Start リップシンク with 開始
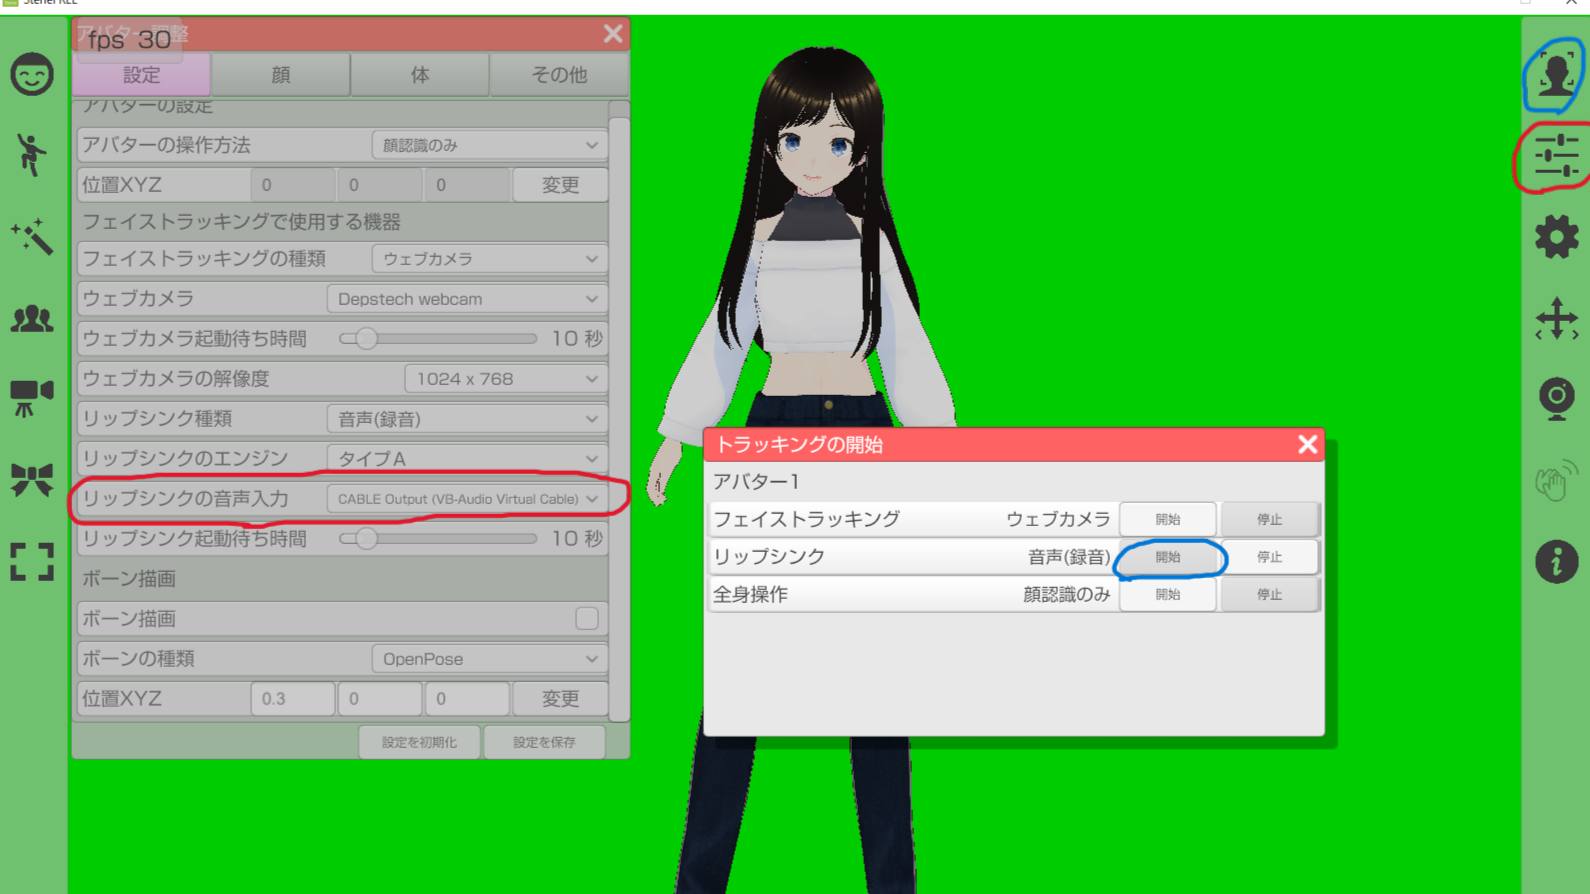This screenshot has width=1590, height=894. coord(1168,557)
